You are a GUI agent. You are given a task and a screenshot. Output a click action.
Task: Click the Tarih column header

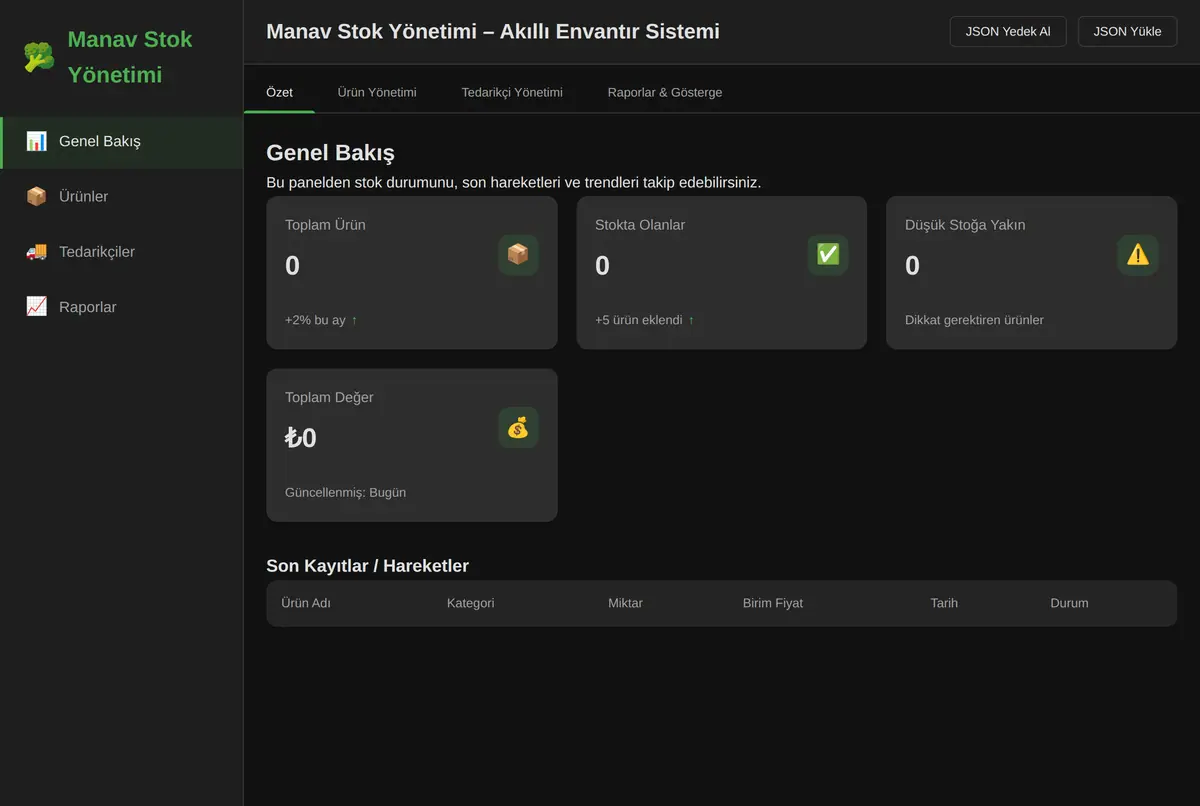pos(944,603)
